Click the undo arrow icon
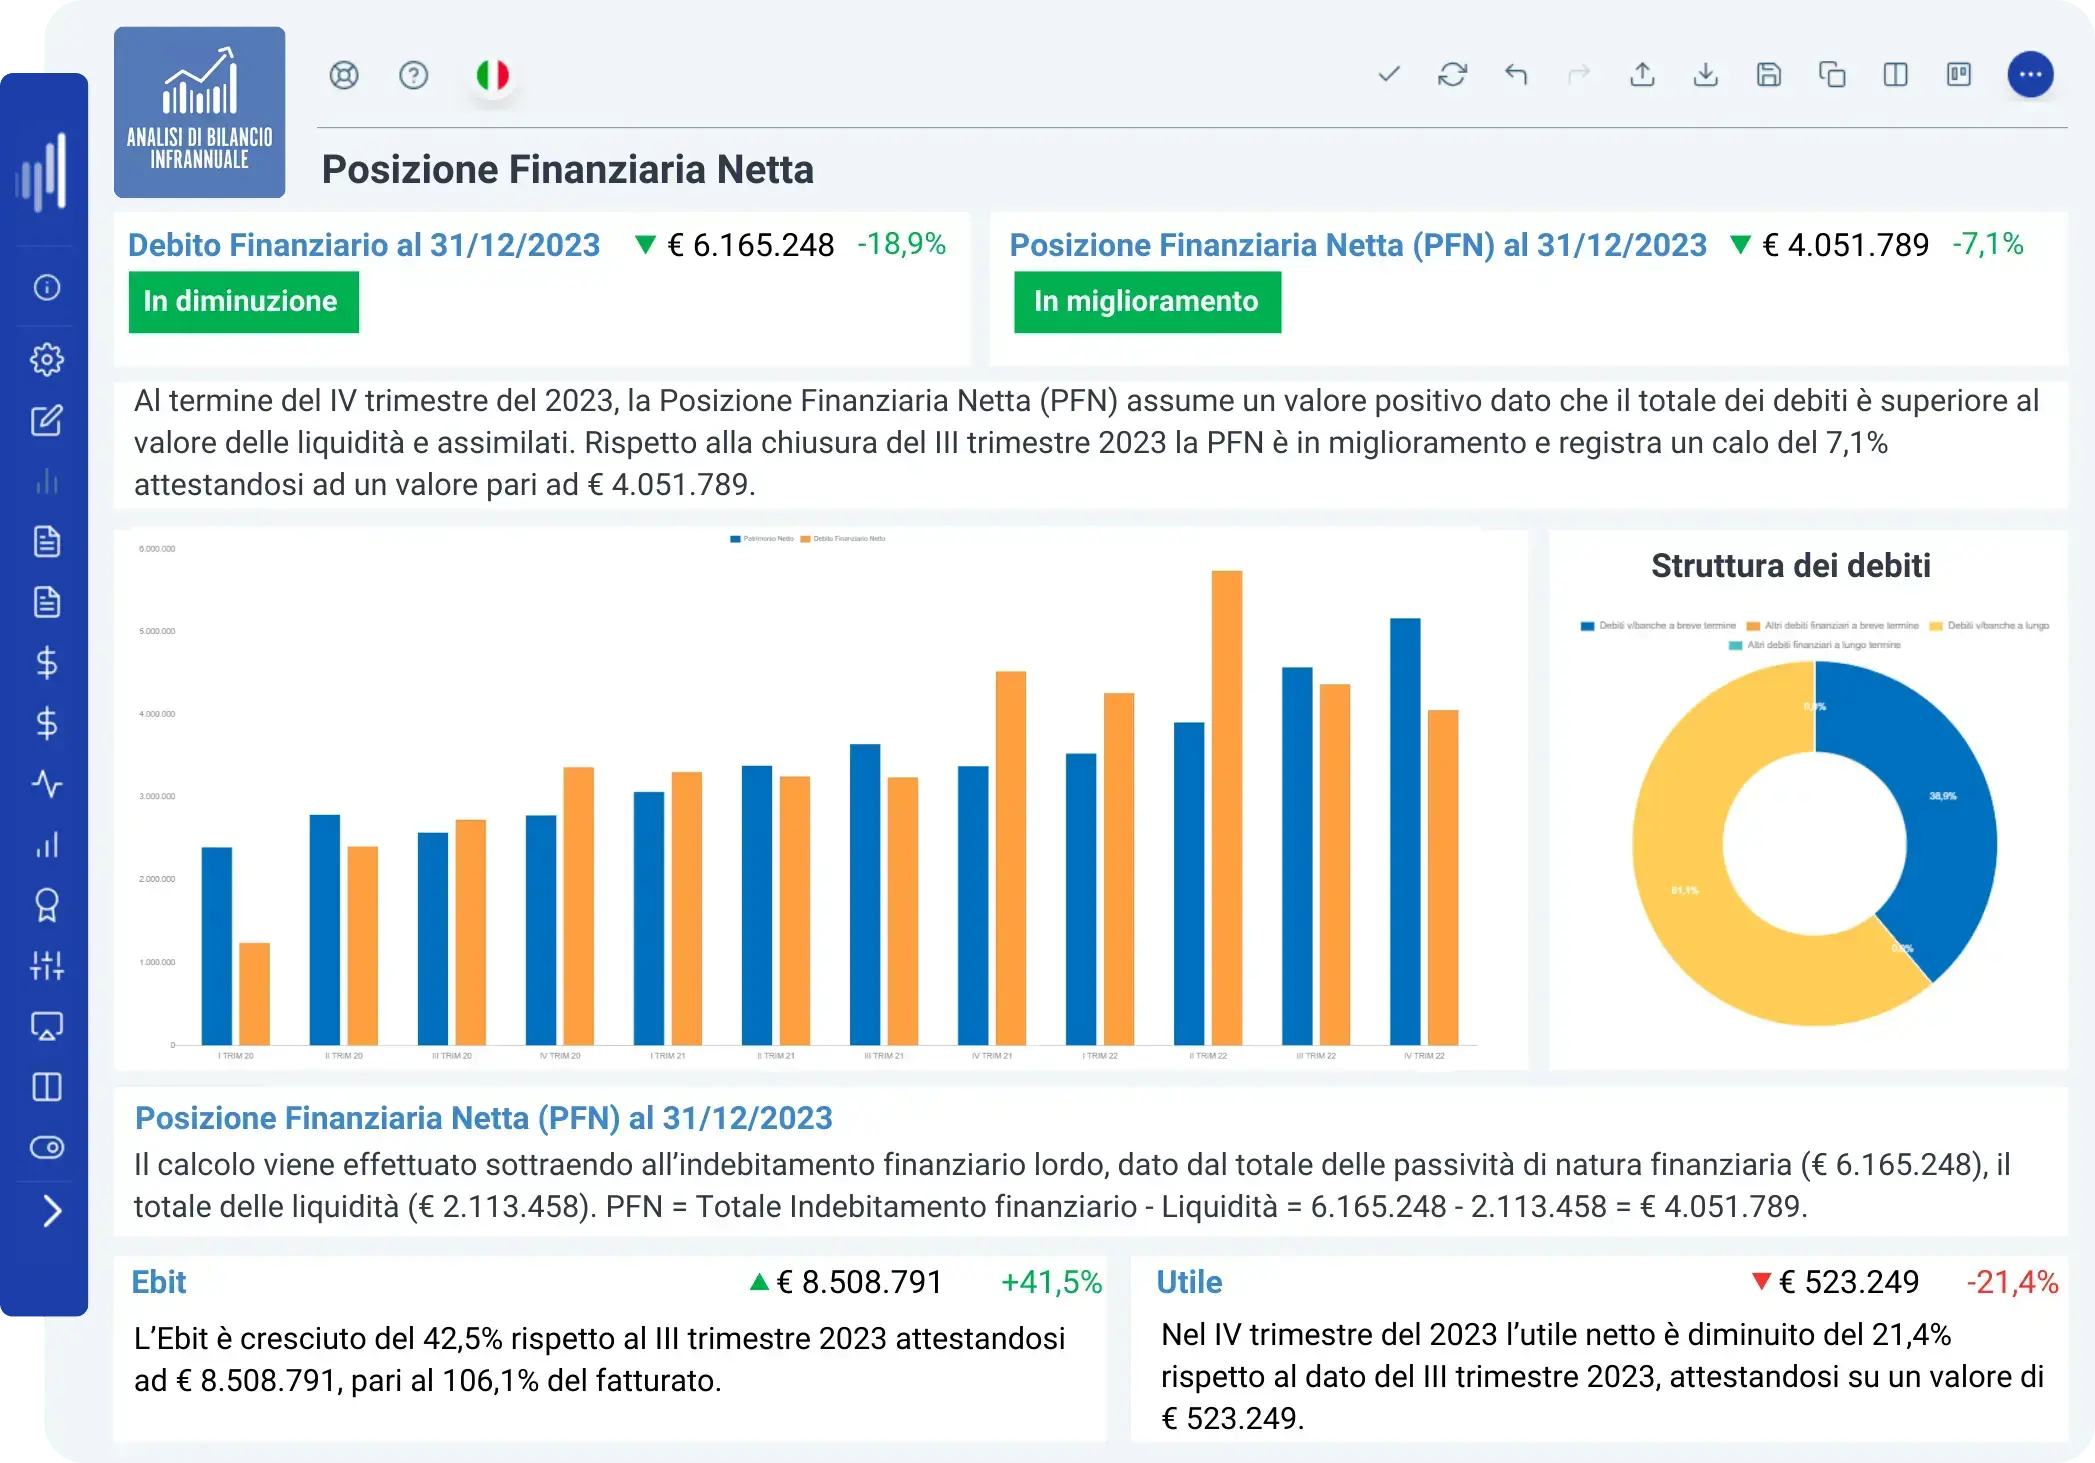Viewport: 2095px width, 1463px height. 1516,74
